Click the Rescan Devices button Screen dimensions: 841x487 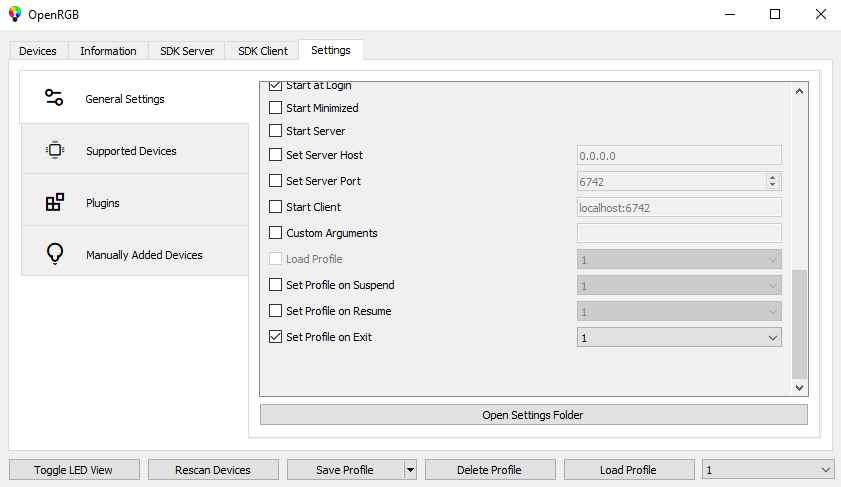213,470
